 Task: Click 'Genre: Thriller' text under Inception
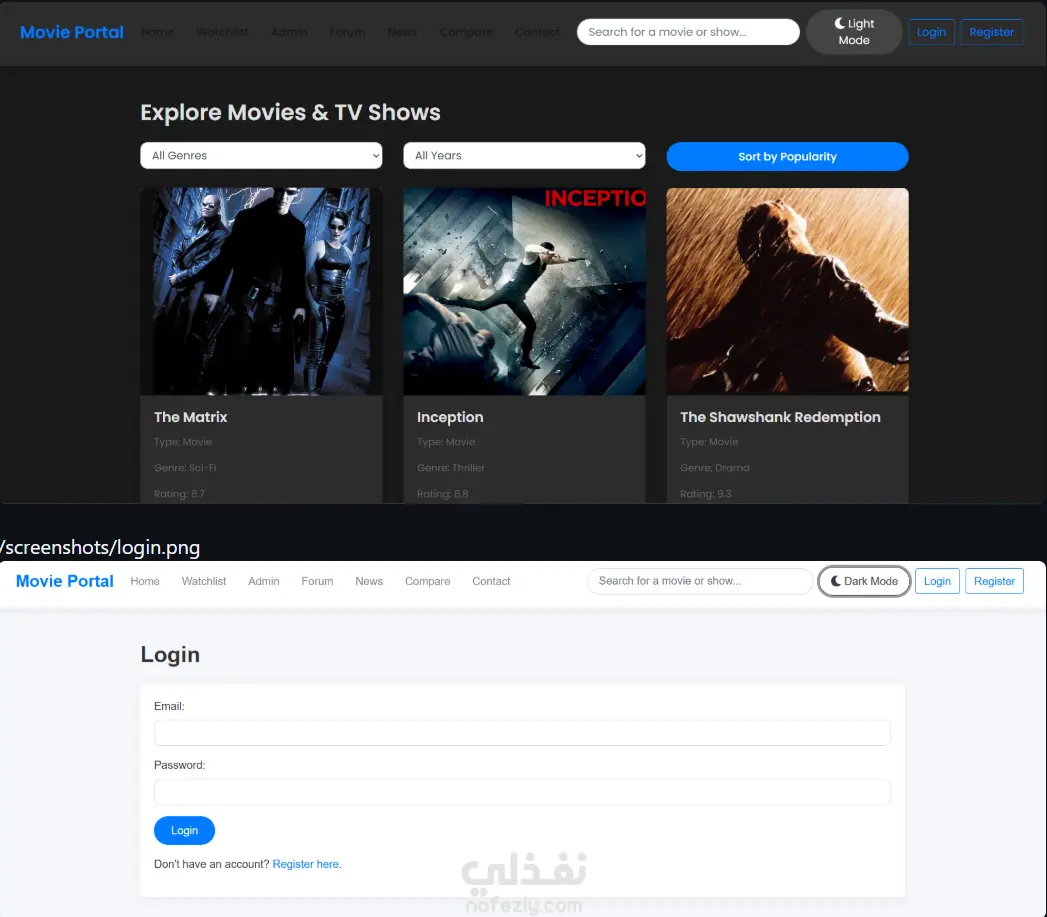click(451, 468)
